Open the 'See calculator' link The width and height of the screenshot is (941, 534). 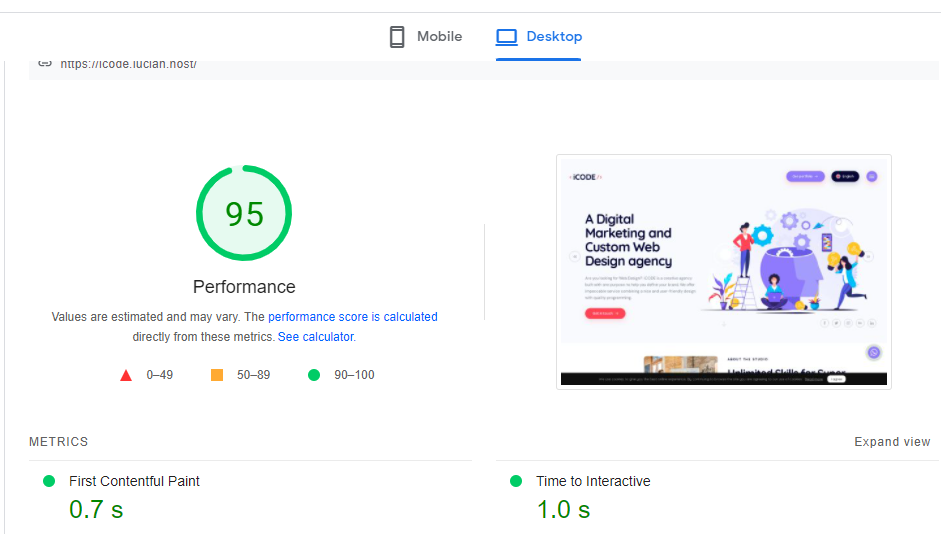pyautogui.click(x=315, y=337)
